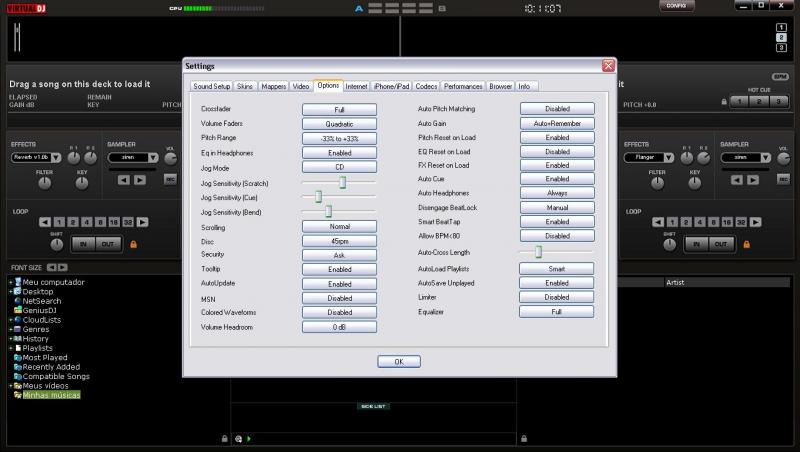800x452 pixels.
Task: Click the left deck loop lock icon
Action: [x=134, y=244]
